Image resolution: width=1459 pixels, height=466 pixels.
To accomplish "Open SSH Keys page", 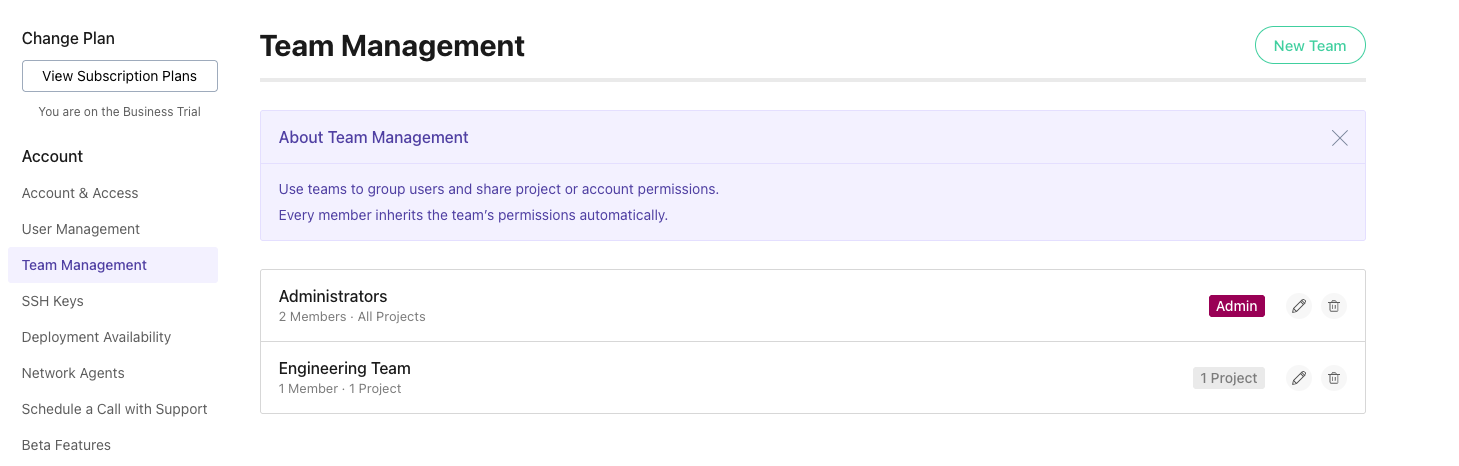I will tap(53, 301).
